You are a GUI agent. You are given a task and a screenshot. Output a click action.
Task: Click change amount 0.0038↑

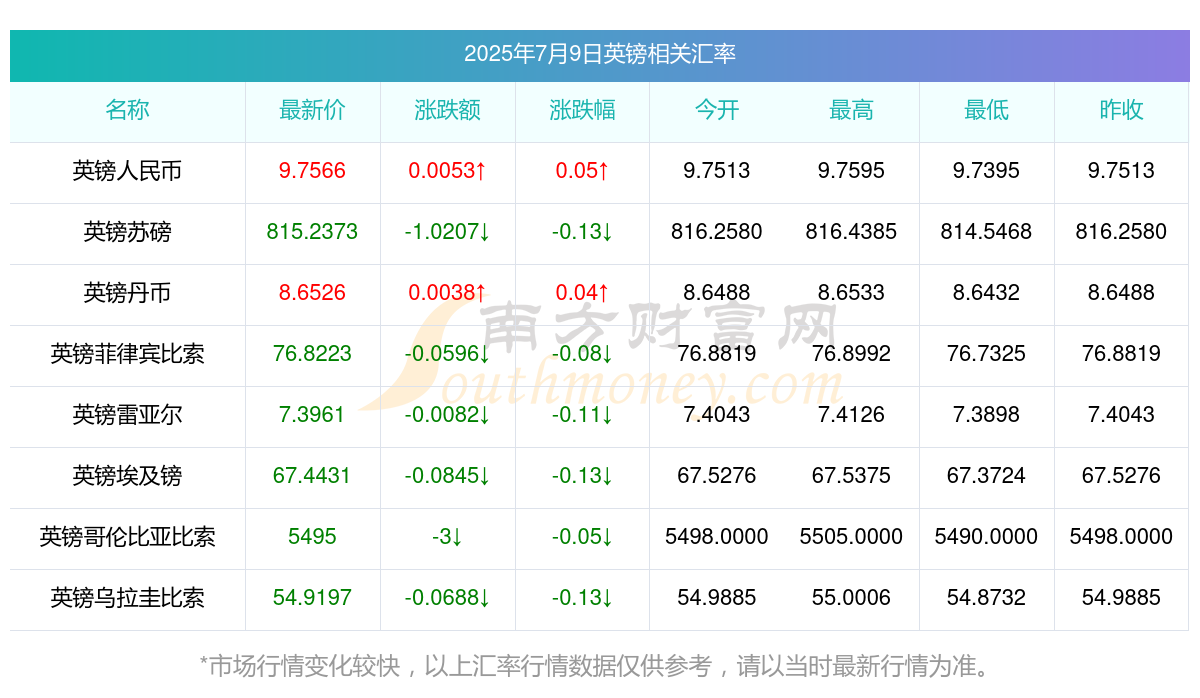[x=447, y=293]
